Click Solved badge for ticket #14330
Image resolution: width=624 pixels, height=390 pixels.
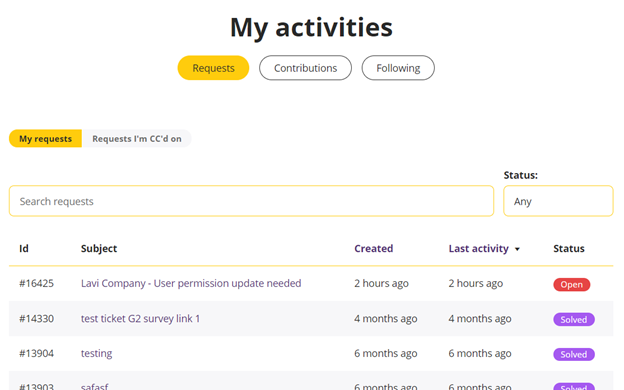(x=574, y=320)
